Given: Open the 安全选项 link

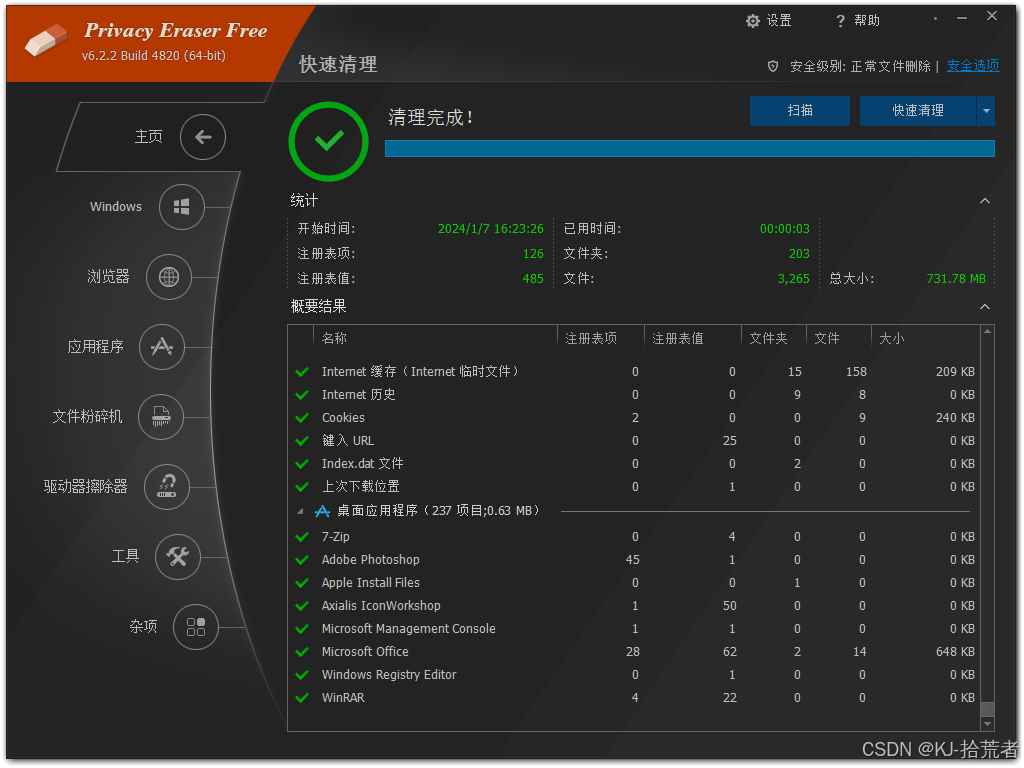Looking at the screenshot, I should [x=973, y=66].
